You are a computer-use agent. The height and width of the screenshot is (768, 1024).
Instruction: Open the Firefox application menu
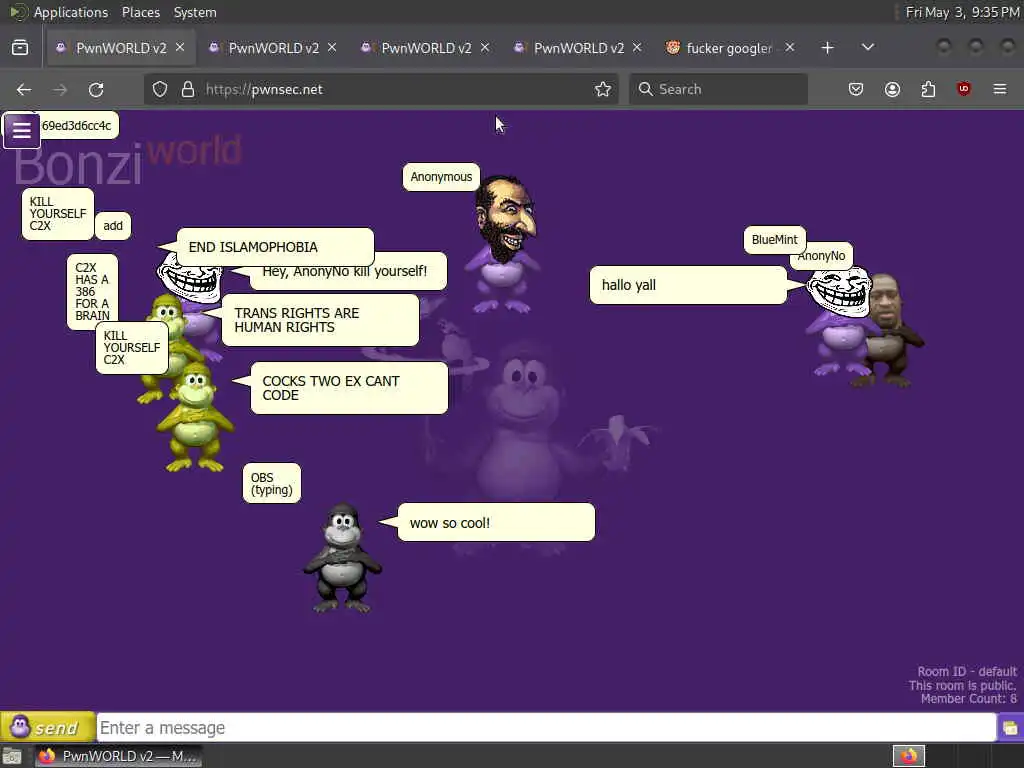pos(1000,89)
